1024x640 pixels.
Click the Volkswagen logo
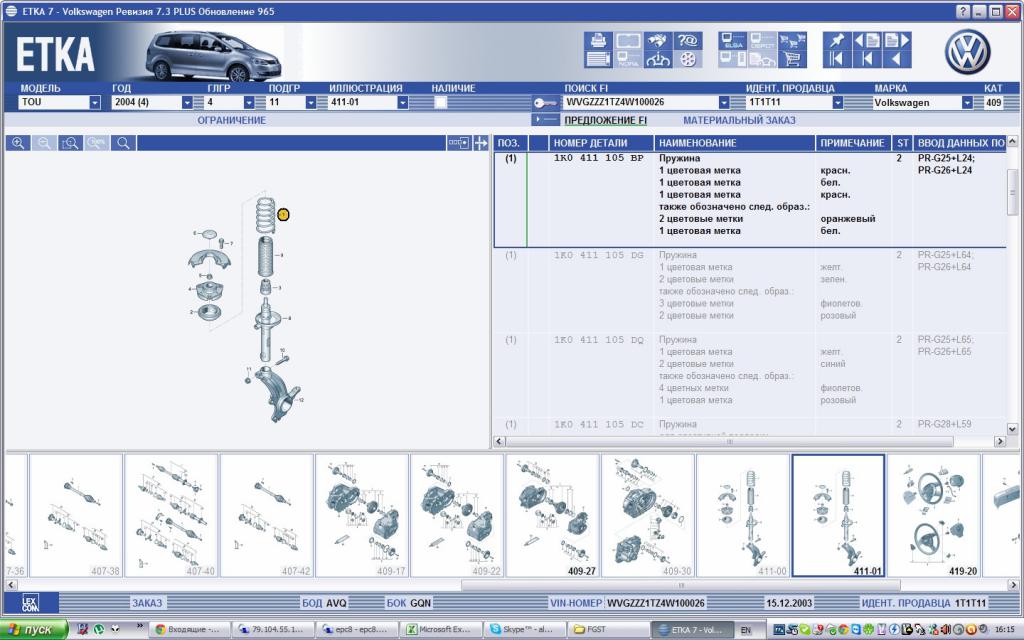(967, 52)
